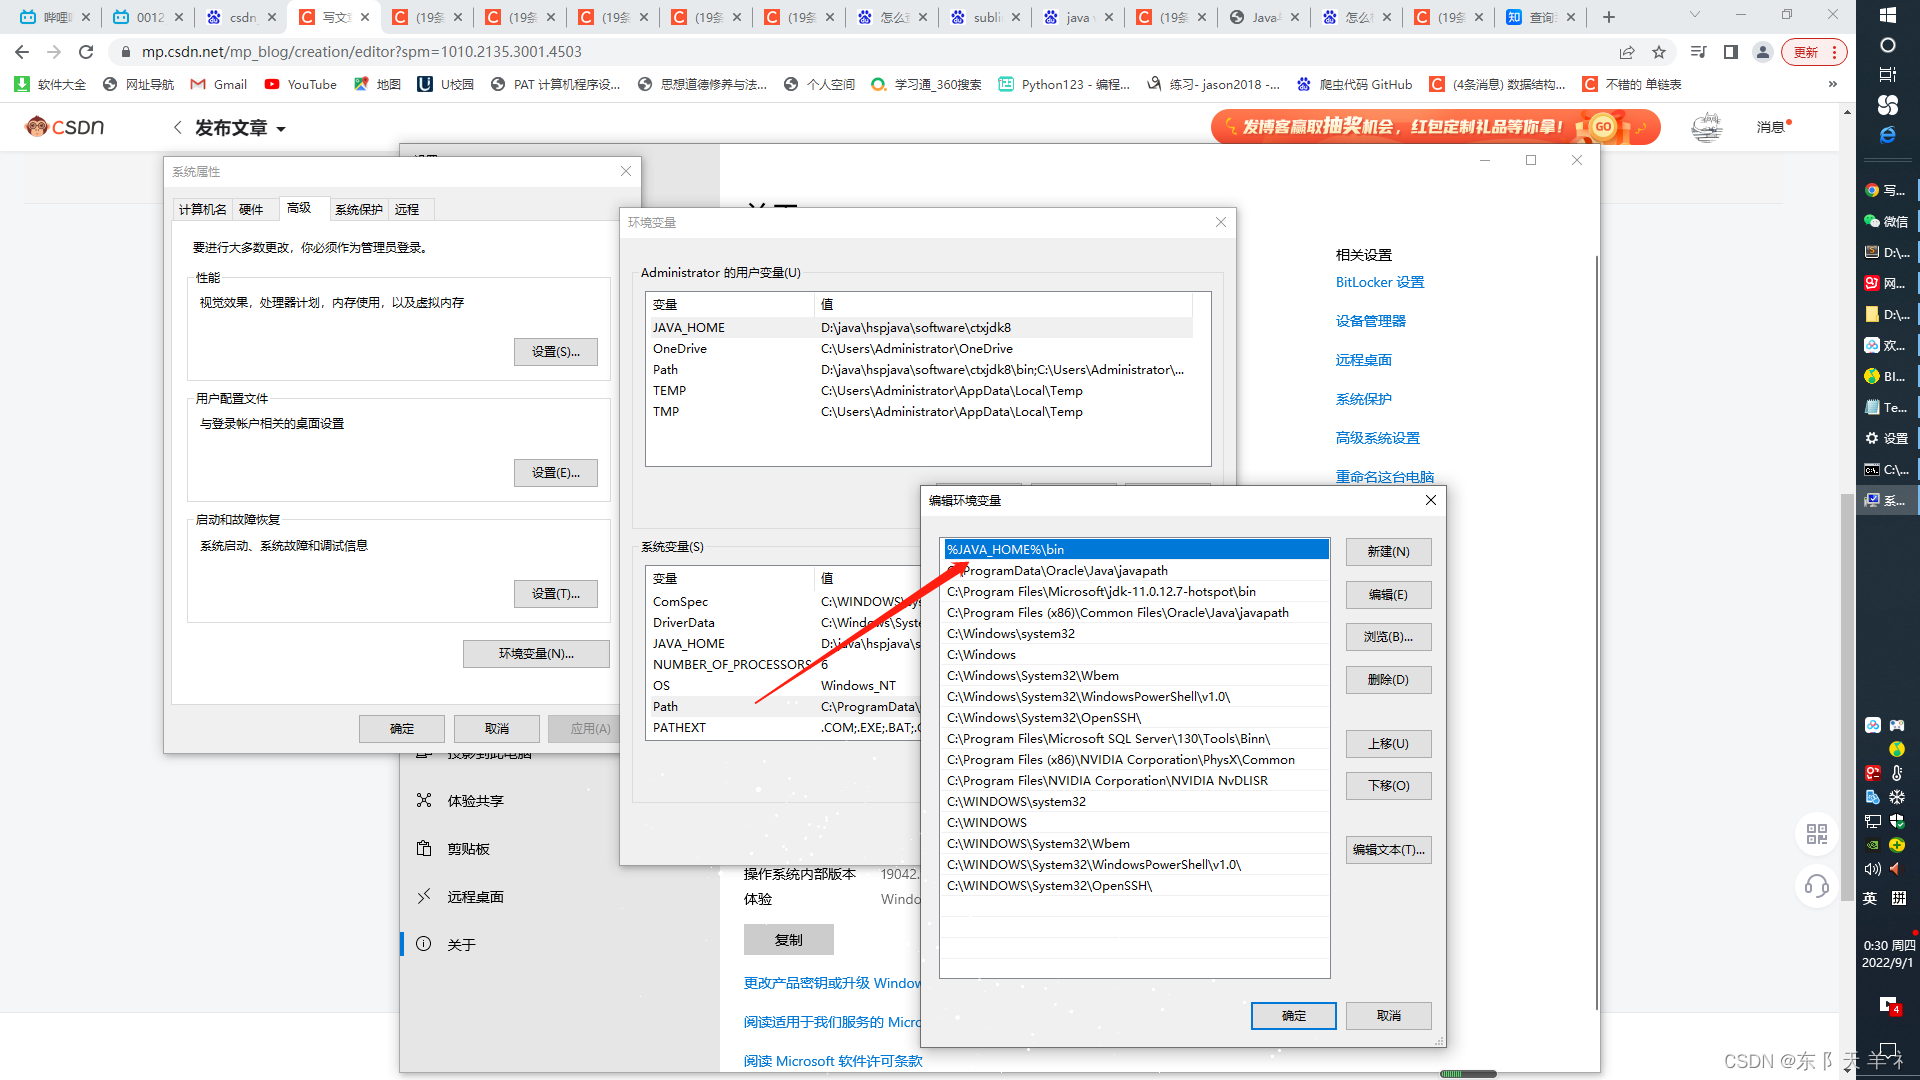Open the QR code floating icon
This screenshot has height=1080, width=1920.
pyautogui.click(x=1816, y=834)
